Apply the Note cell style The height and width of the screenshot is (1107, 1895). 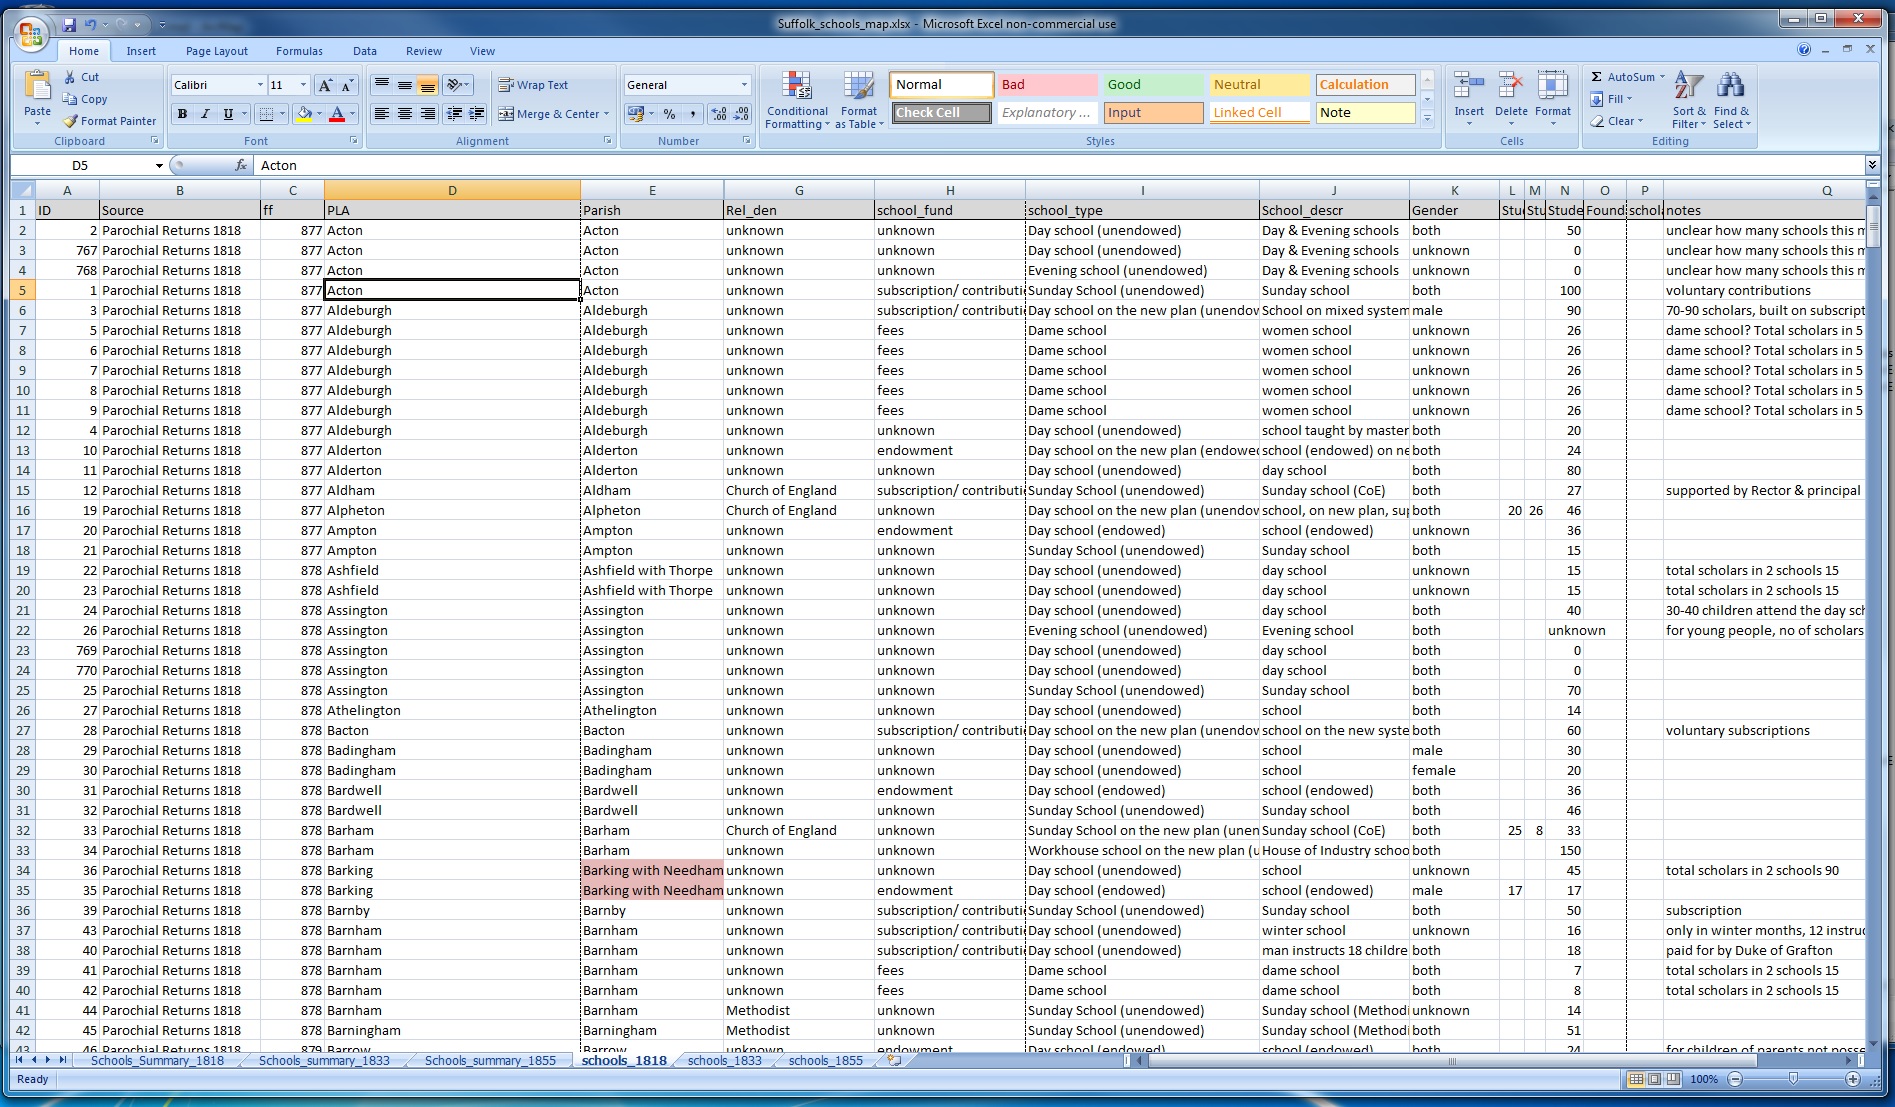1365,113
